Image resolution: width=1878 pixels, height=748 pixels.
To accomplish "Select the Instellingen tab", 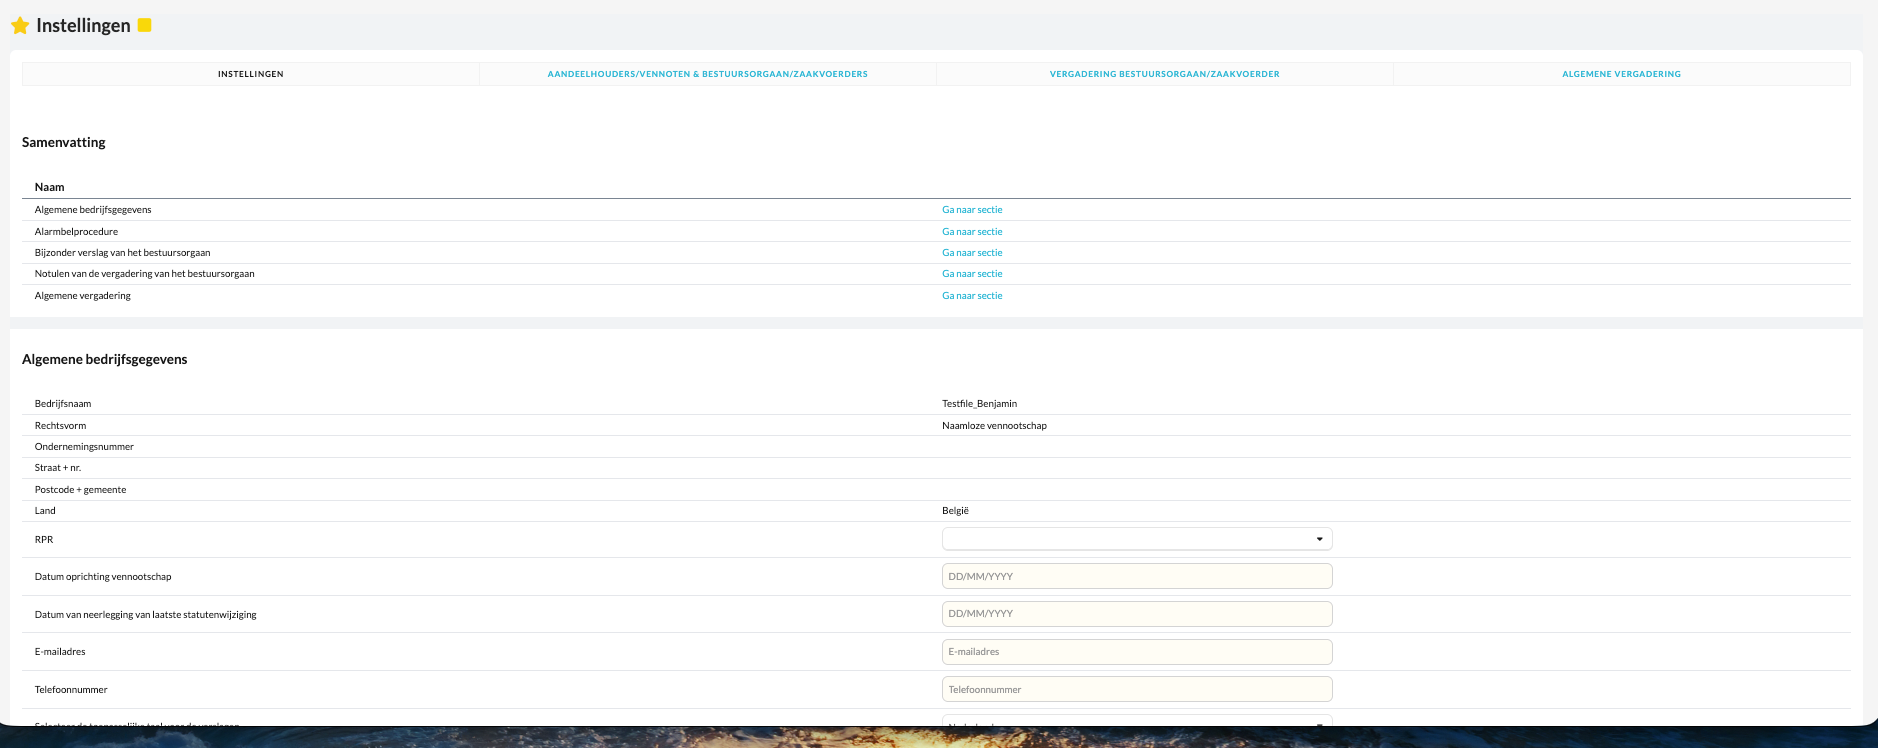I will (251, 74).
